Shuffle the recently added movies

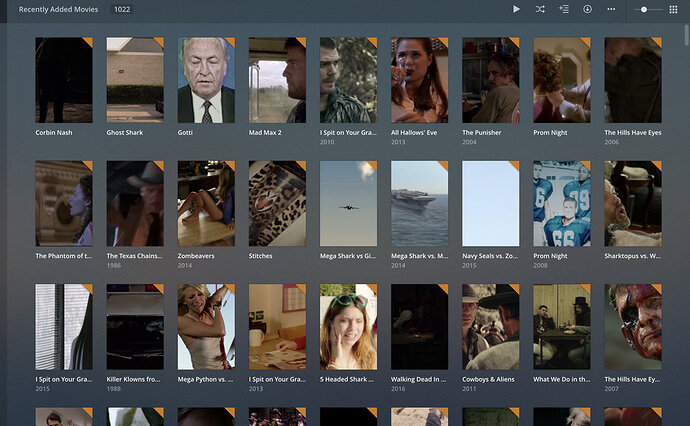point(540,9)
